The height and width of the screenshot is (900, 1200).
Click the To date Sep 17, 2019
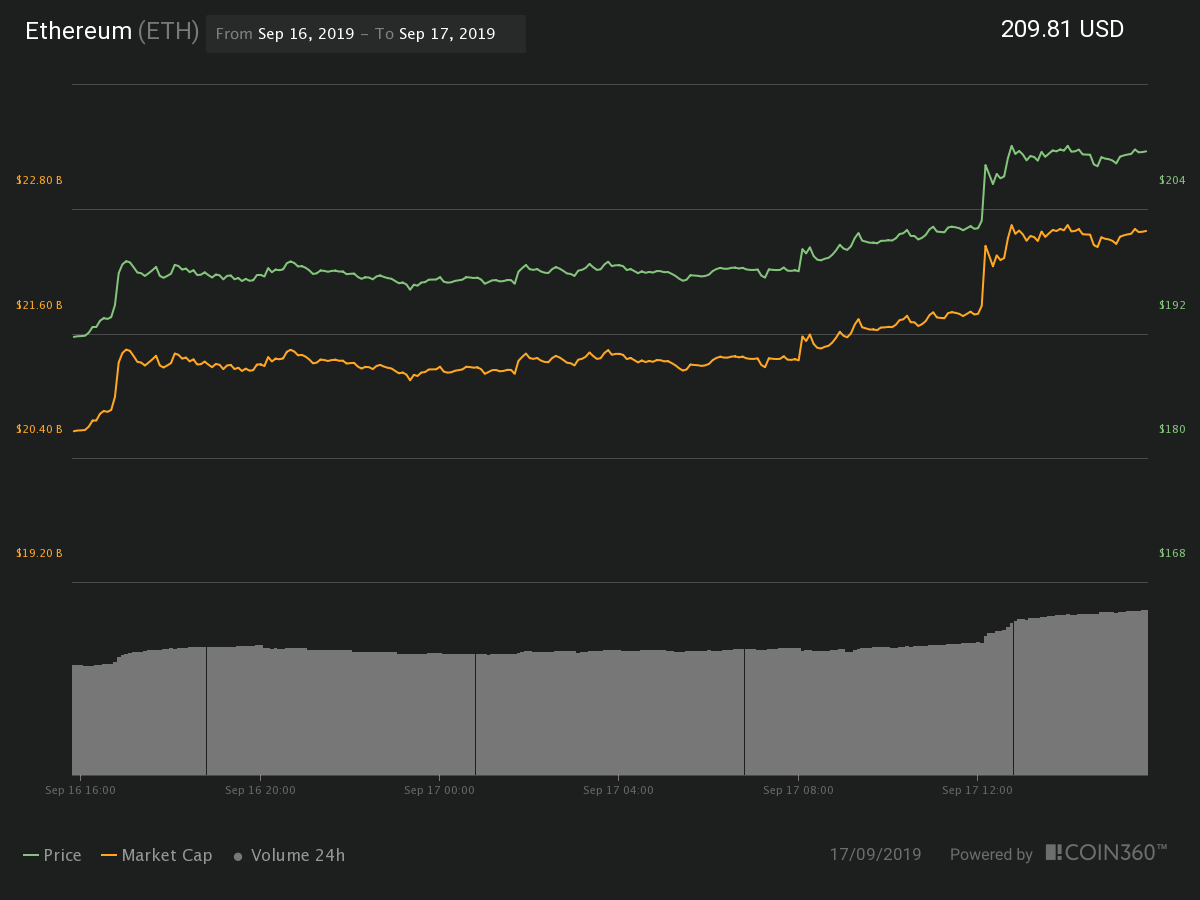tap(447, 34)
